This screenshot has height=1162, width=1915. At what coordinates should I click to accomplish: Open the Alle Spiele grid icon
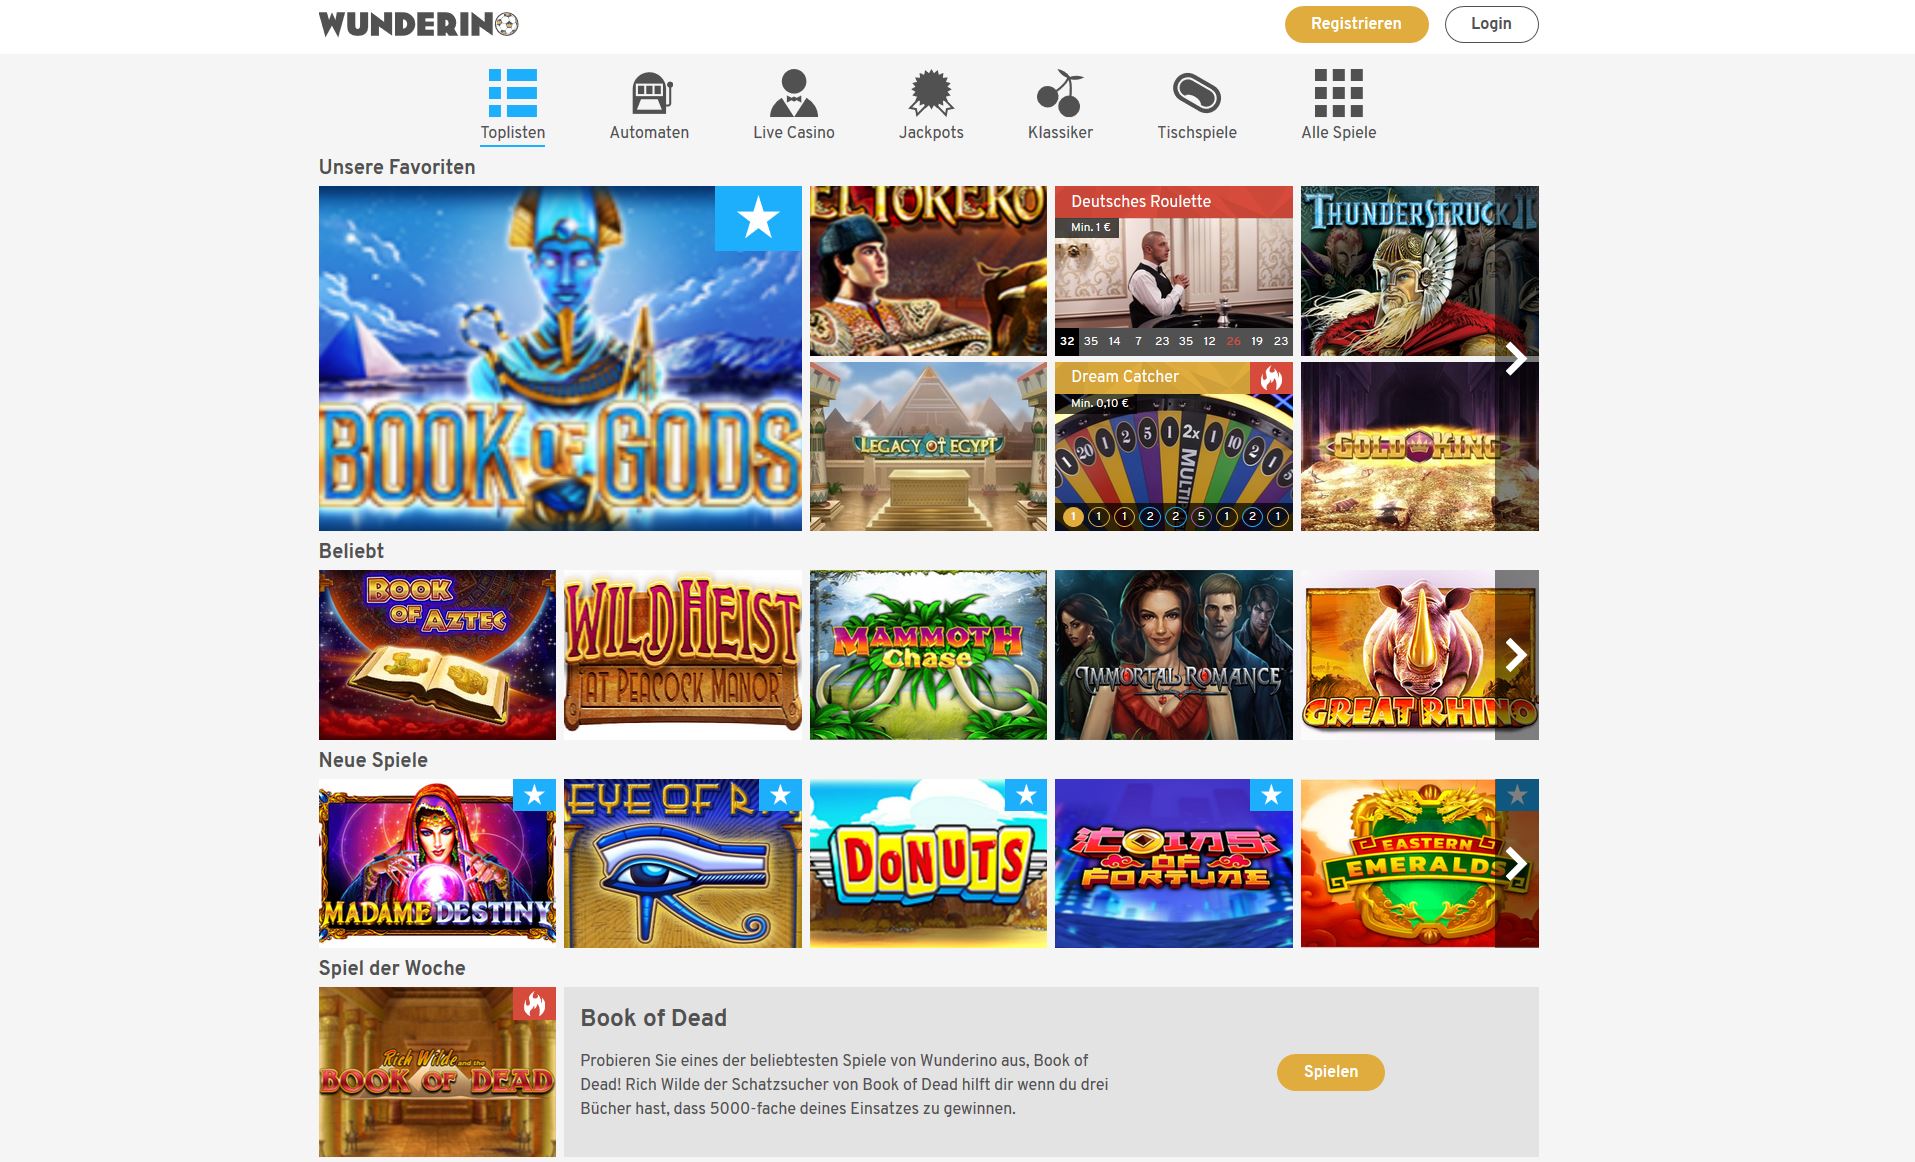click(x=1338, y=93)
